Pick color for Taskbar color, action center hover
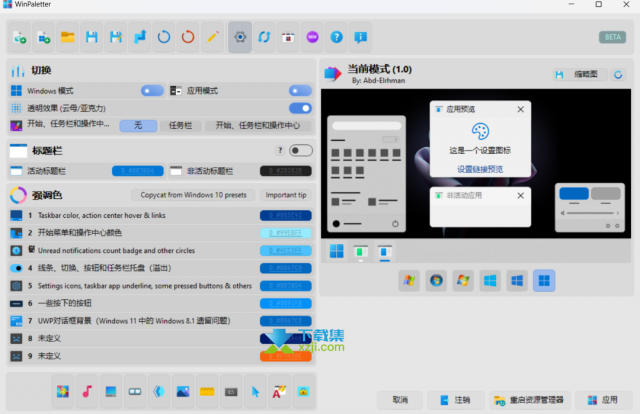Image resolution: width=640 pixels, height=414 pixels. click(286, 215)
